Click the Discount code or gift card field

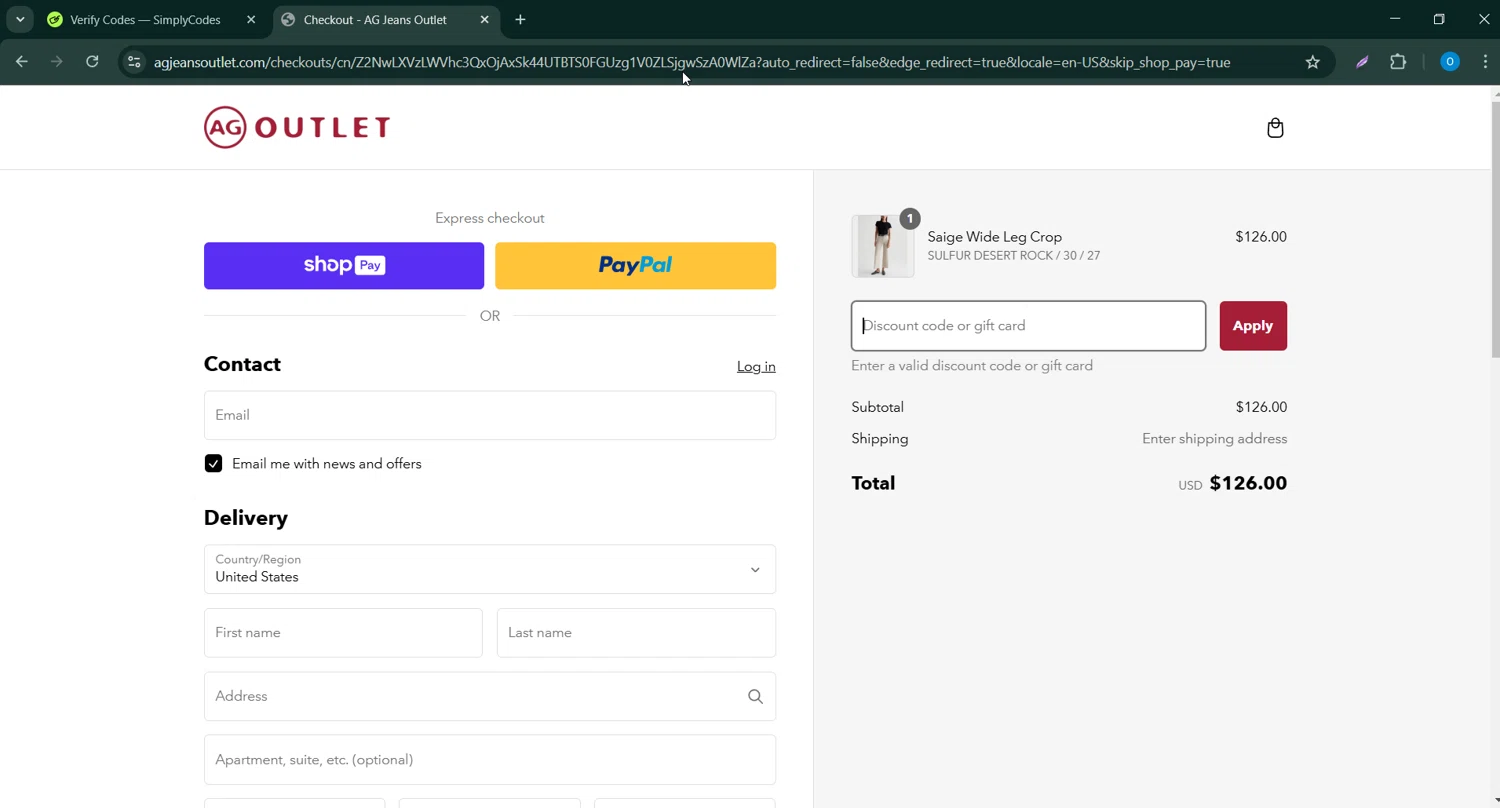pos(1028,326)
